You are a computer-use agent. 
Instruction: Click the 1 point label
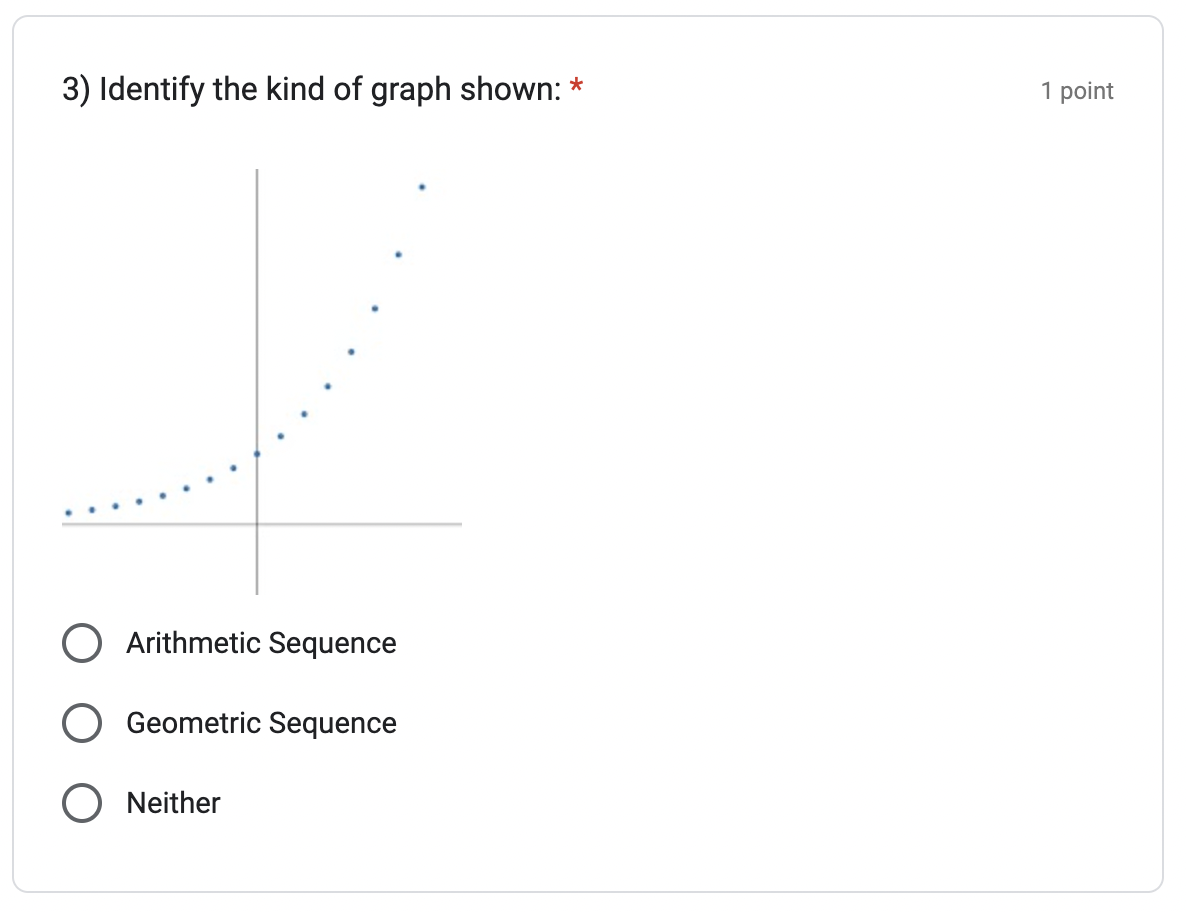coord(1077,90)
